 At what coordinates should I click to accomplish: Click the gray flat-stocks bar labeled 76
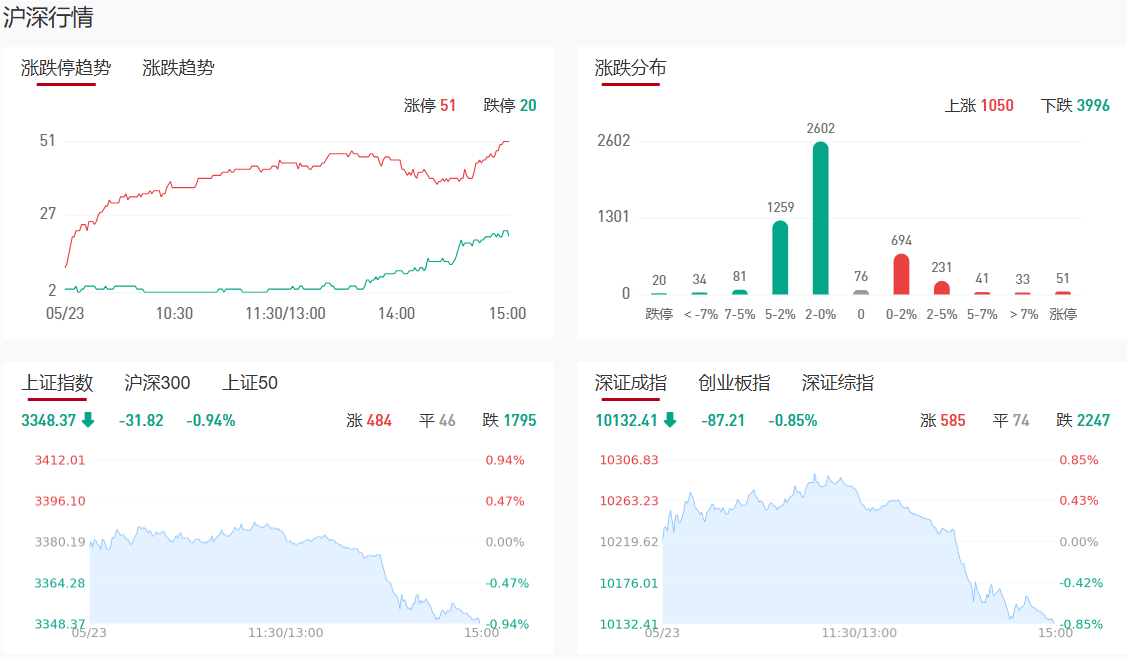[x=861, y=292]
